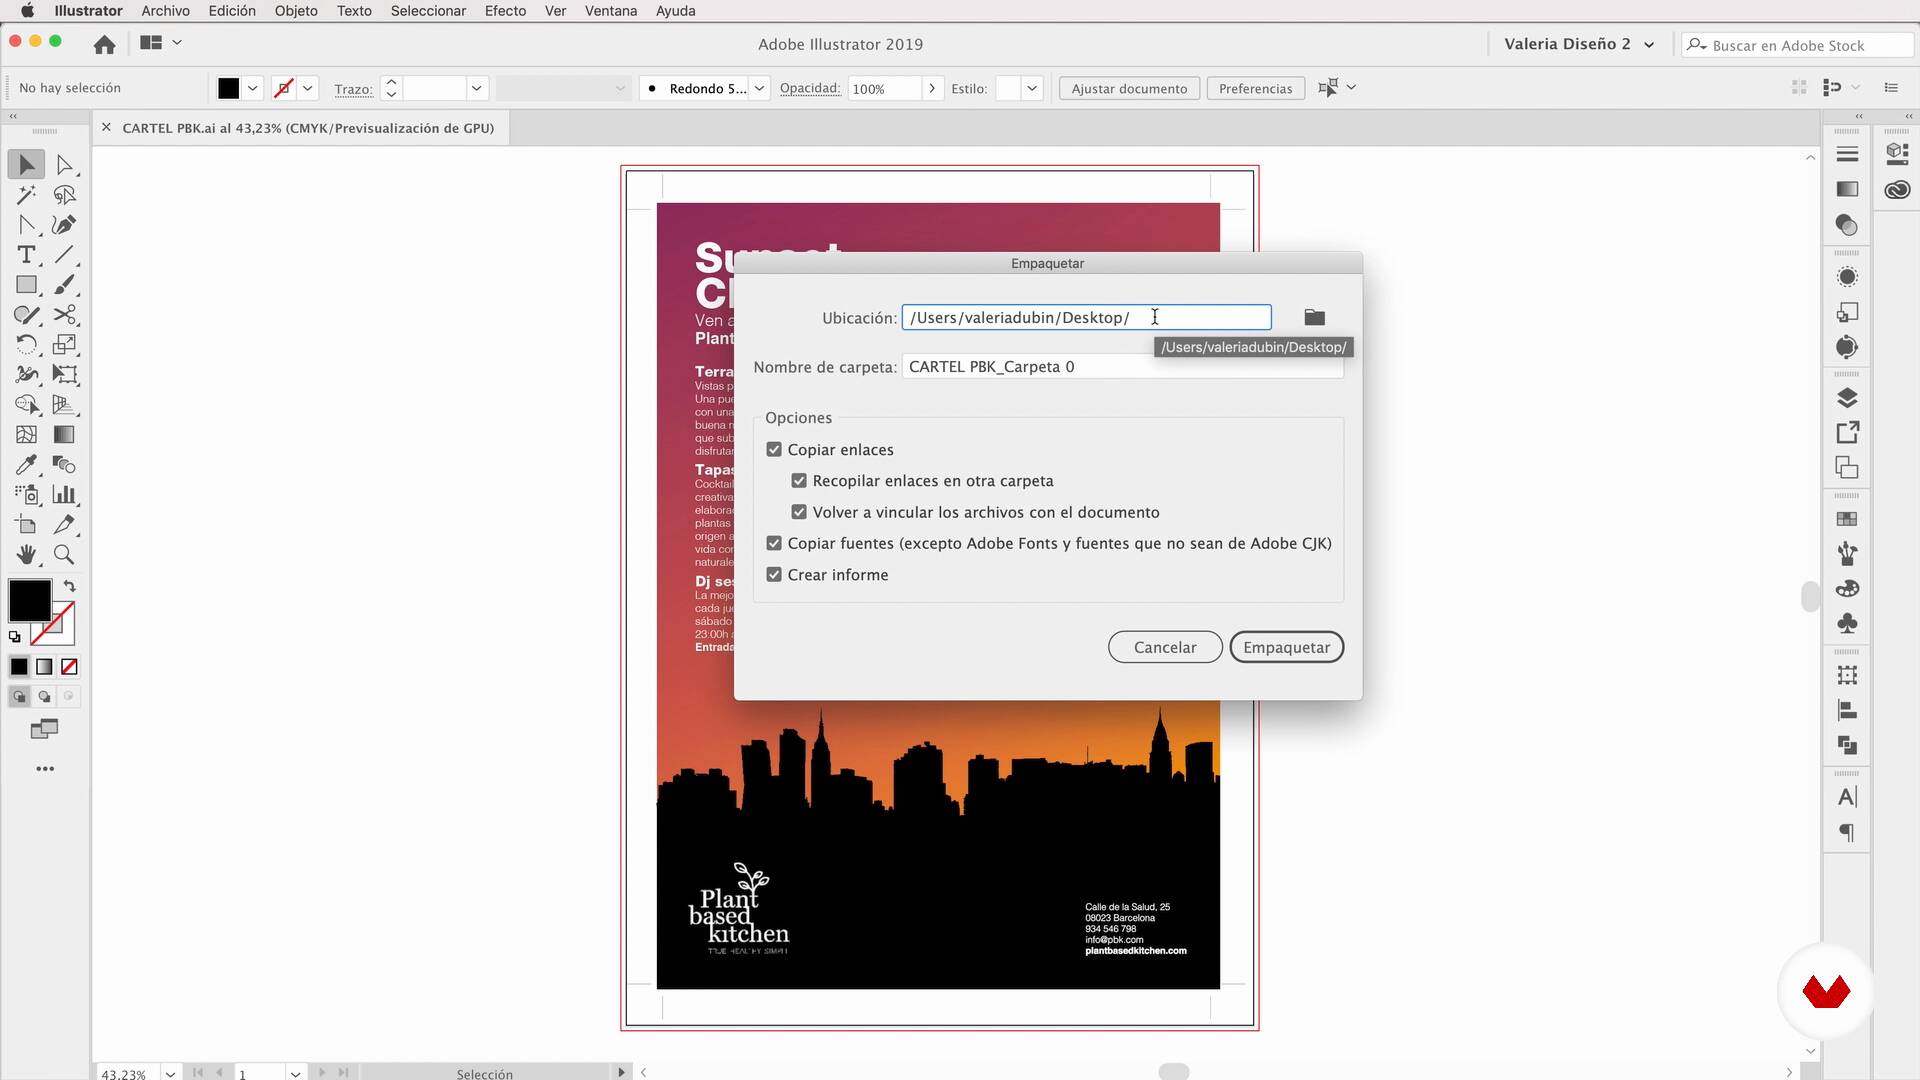Open the Valeria Diseño 2 workspace switcher
The height and width of the screenshot is (1080, 1920).
tap(1578, 44)
